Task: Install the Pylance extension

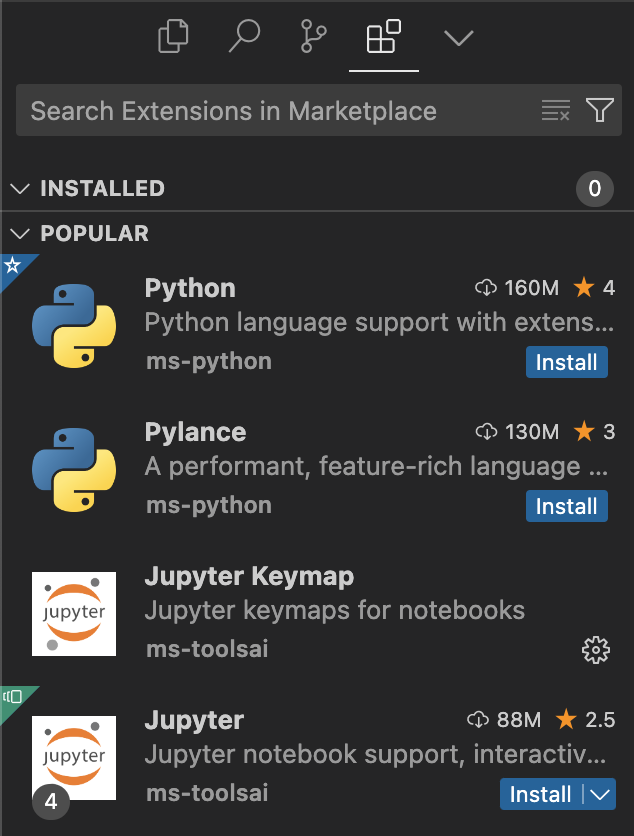Action: (x=566, y=506)
